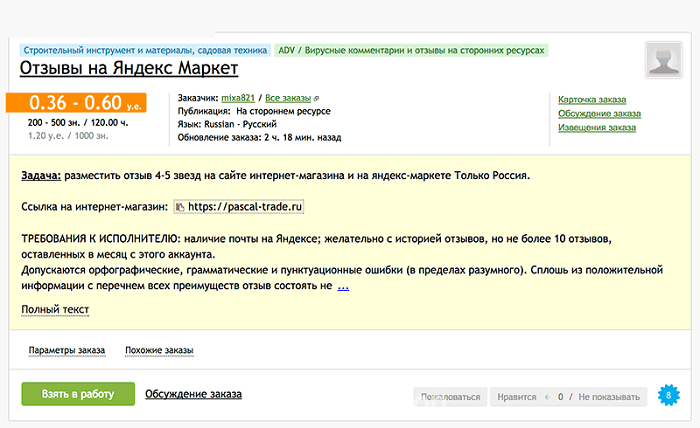Click the blue badge with number 8
Viewport: 700px width, 428px height.
(x=668, y=395)
